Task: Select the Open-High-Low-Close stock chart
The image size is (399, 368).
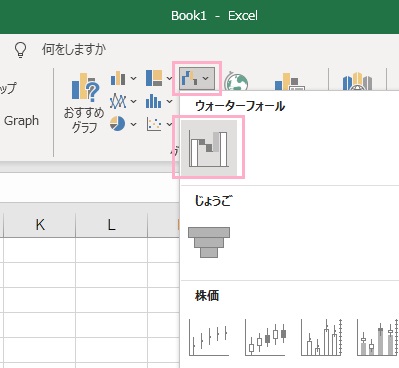Action: [x=265, y=337]
